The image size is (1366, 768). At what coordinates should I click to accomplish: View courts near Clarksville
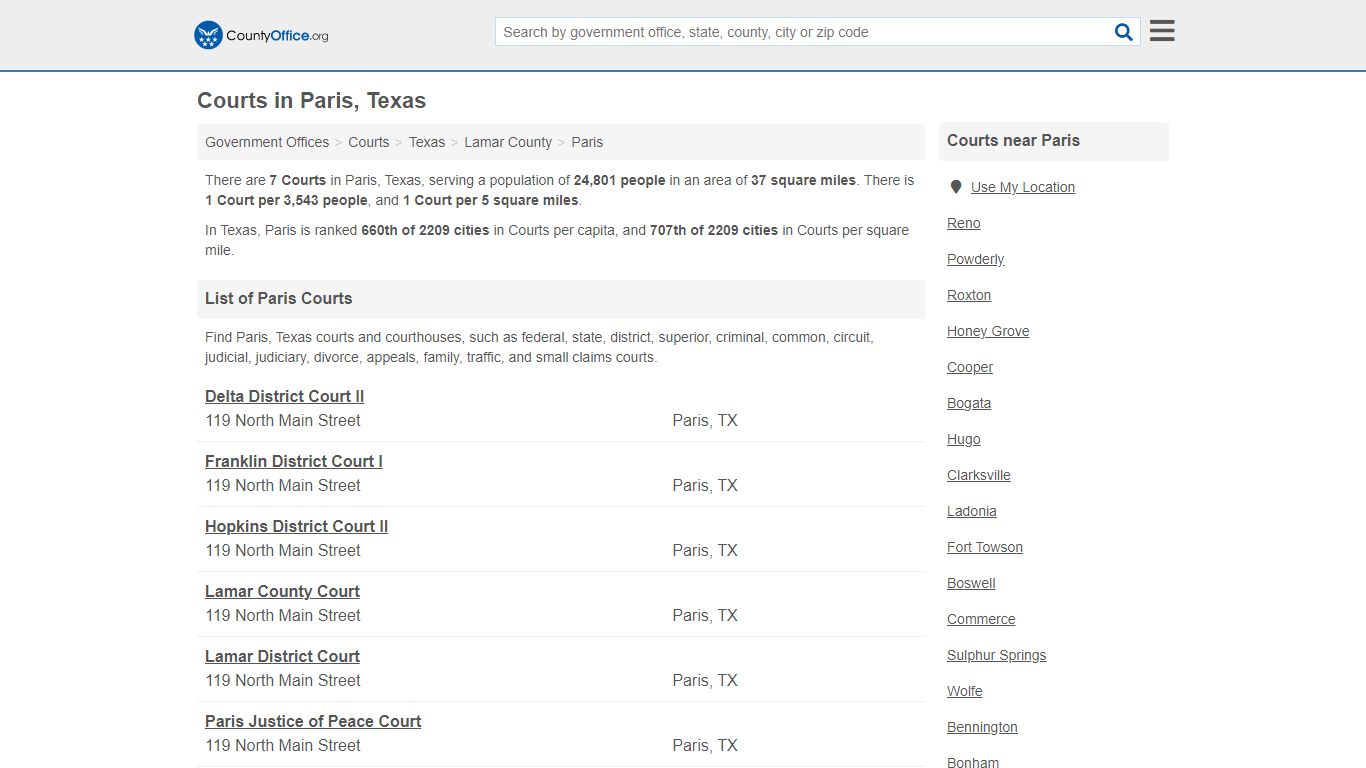[x=979, y=475]
